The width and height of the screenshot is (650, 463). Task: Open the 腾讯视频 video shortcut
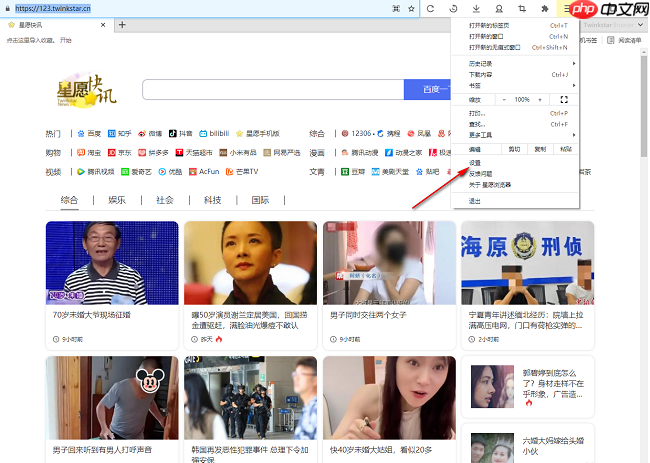click(96, 172)
